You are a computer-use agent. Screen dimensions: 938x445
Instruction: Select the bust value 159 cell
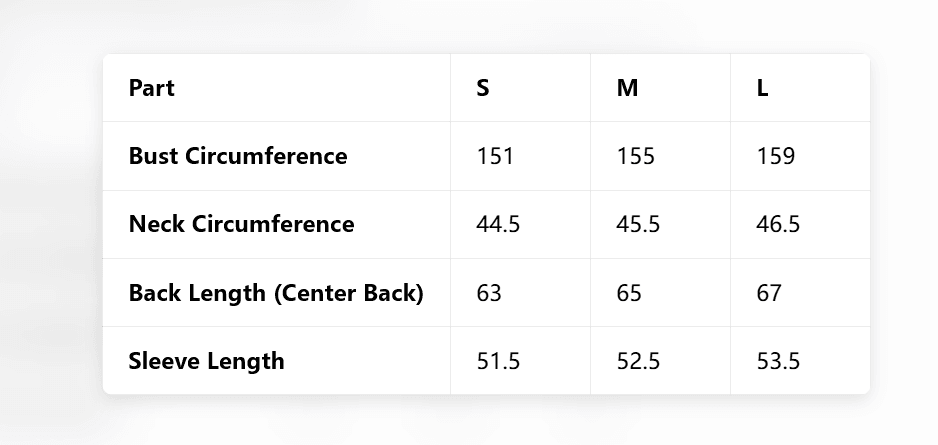tap(776, 156)
